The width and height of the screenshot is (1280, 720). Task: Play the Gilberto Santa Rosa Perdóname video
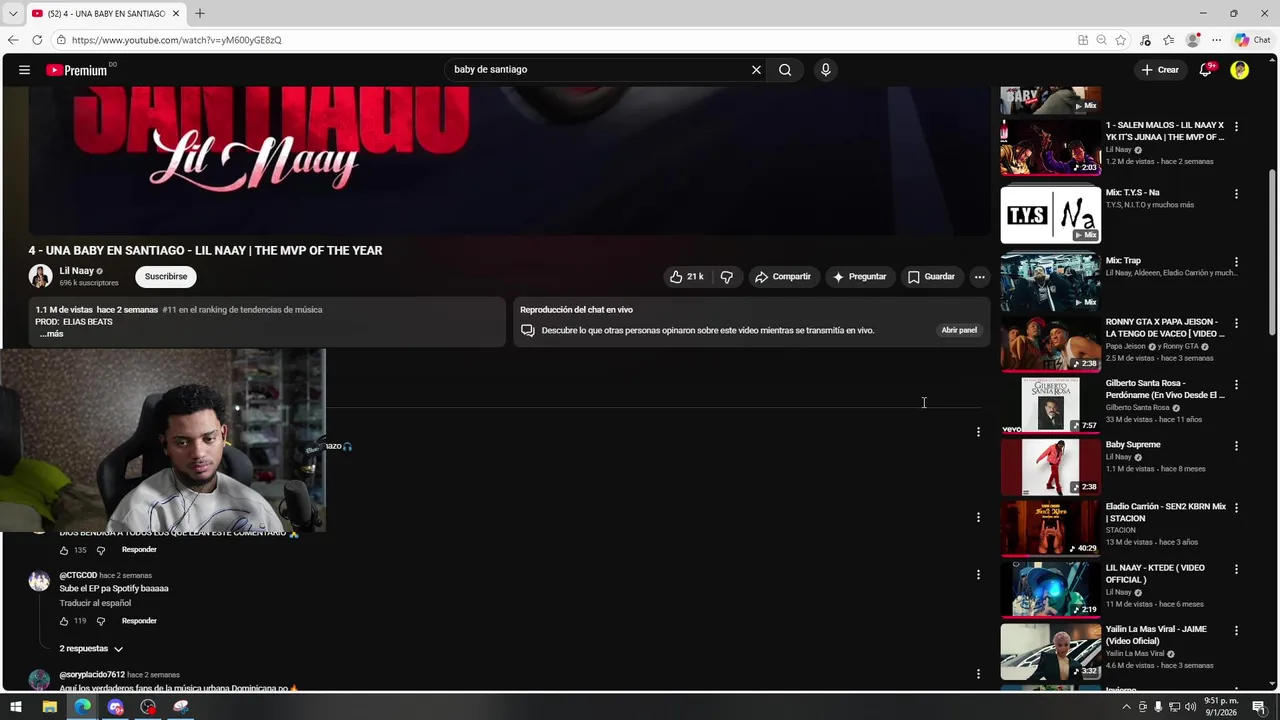1050,405
